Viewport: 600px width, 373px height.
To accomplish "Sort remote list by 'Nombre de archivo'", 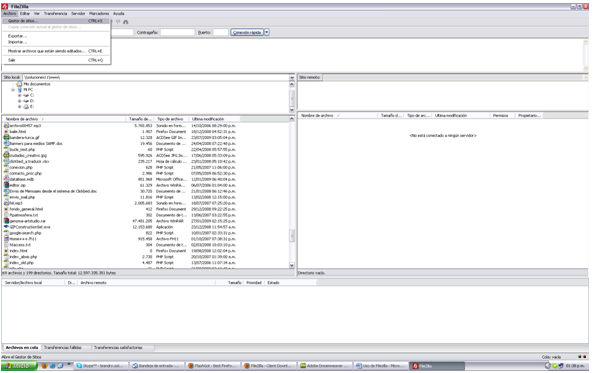I will pyautogui.click(x=338, y=116).
